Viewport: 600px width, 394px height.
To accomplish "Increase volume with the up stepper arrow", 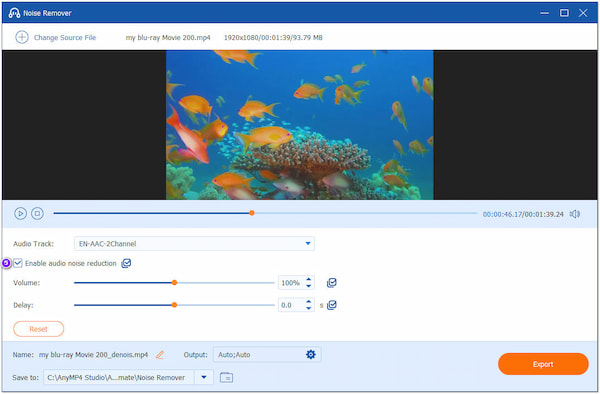I will pos(308,280).
